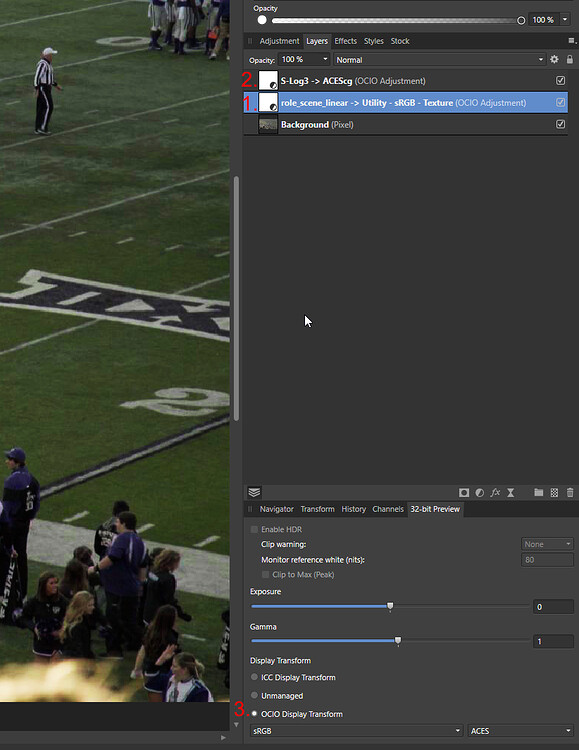This screenshot has width=579, height=750.
Task: Open the layer cog settings icon
Action: (554, 59)
